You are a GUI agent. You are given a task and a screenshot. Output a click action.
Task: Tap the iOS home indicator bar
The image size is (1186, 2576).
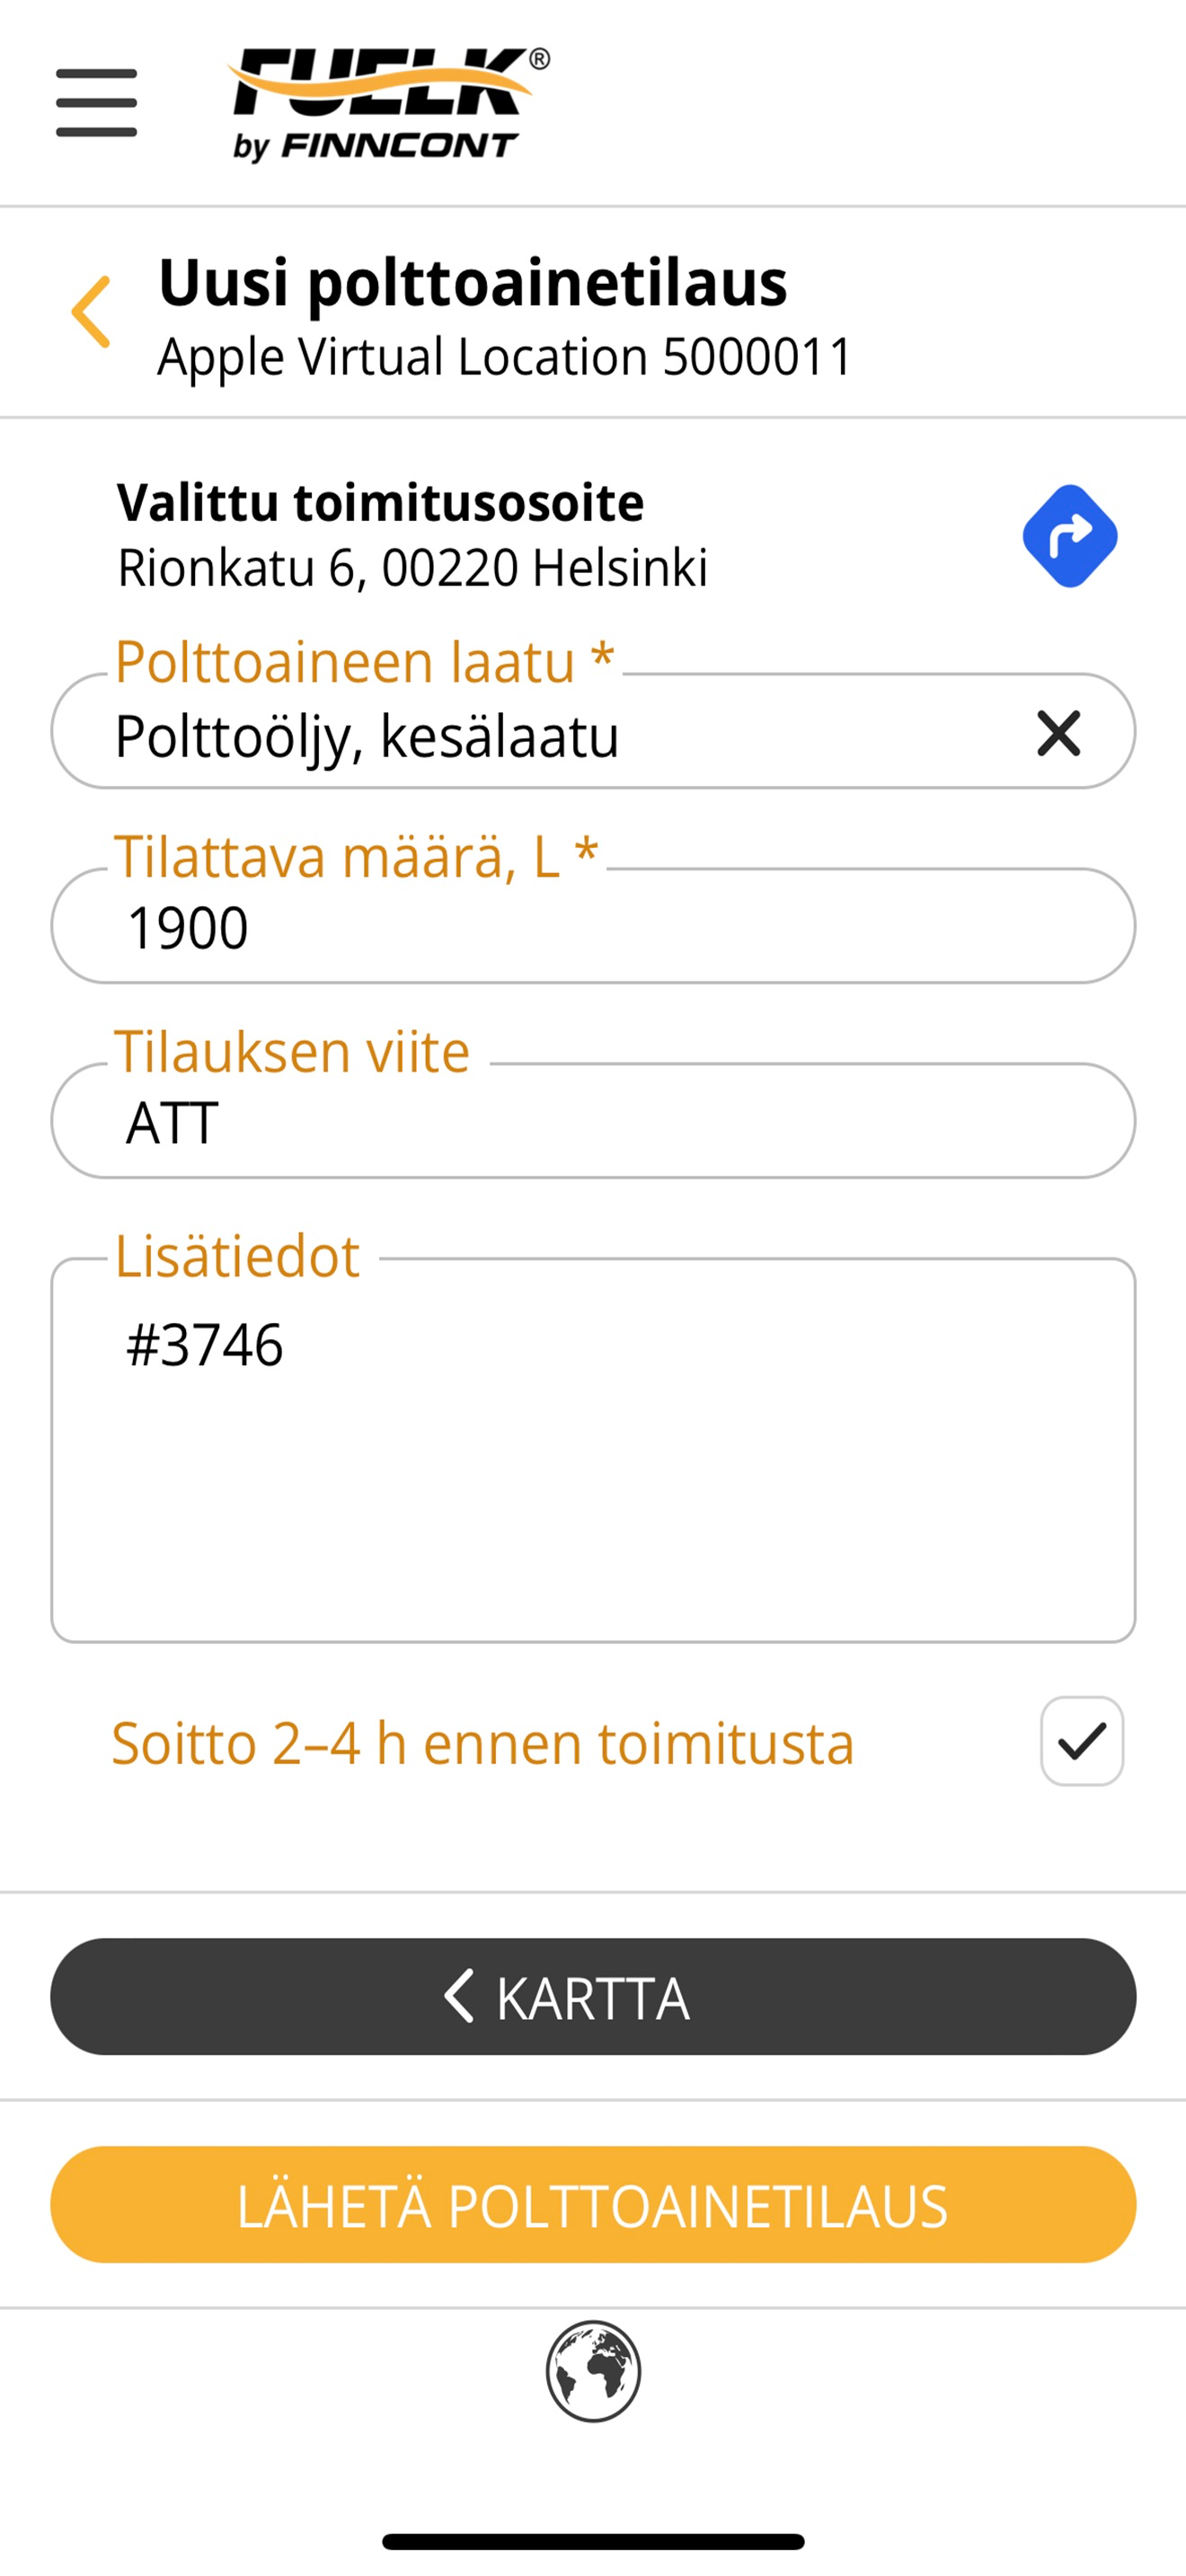pos(593,2541)
